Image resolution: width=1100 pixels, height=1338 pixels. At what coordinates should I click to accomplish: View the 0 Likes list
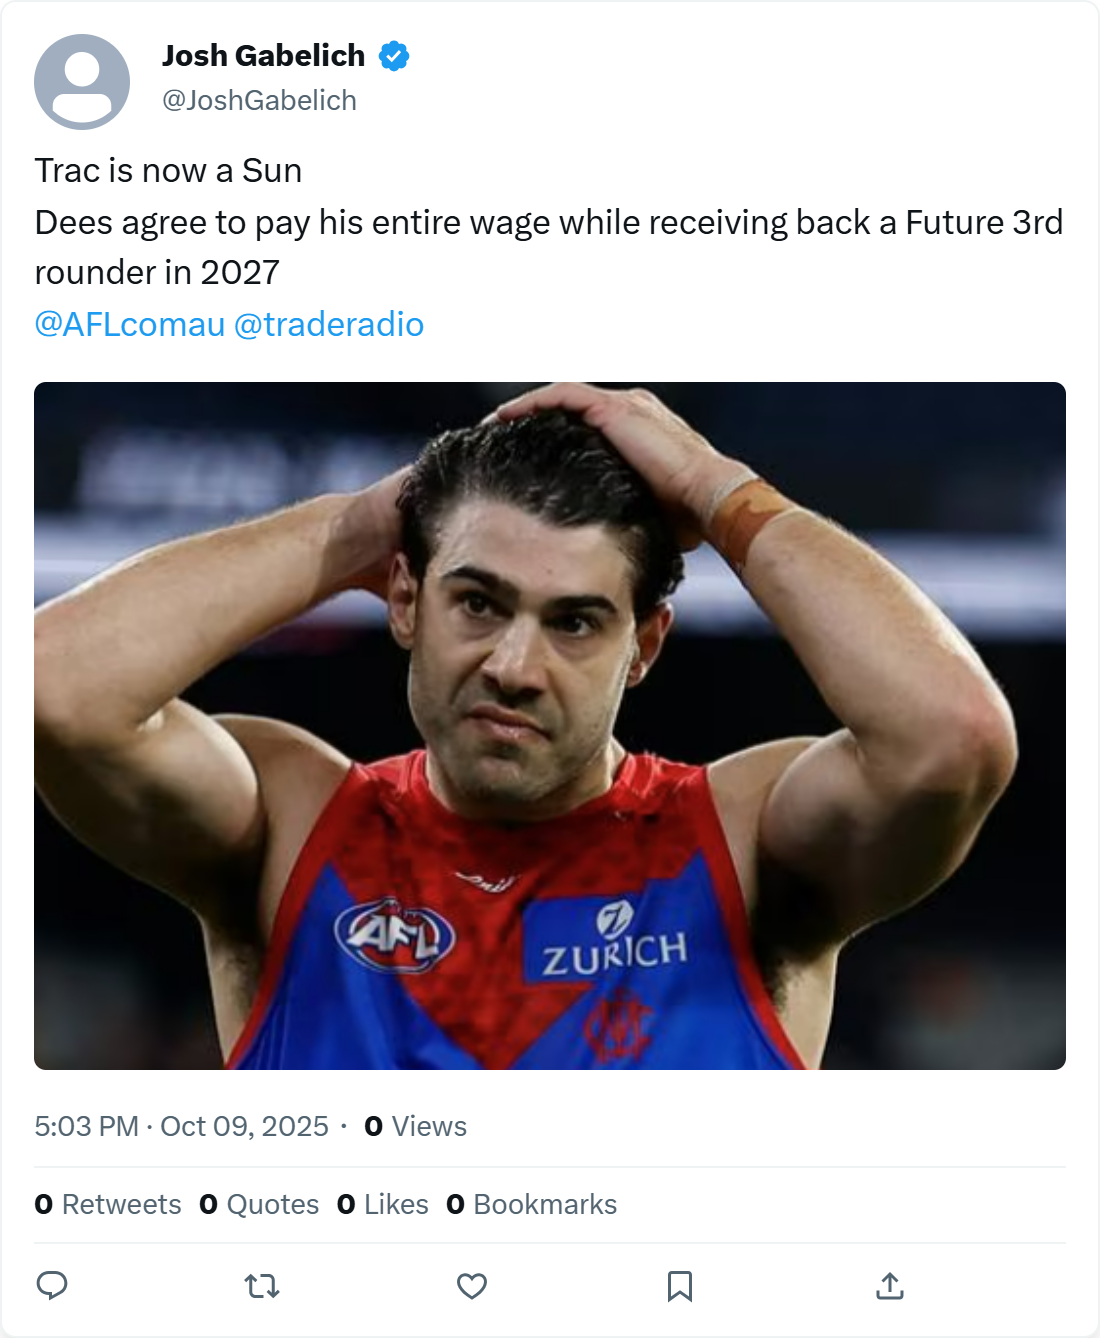383,1204
